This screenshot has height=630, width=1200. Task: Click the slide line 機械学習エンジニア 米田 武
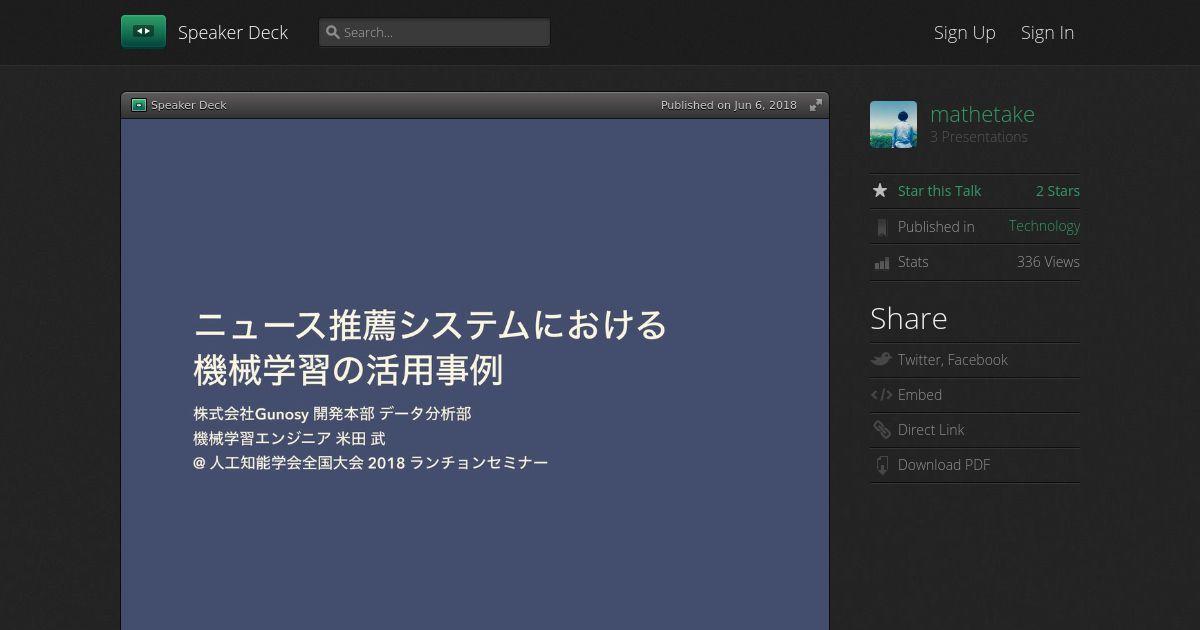point(289,438)
